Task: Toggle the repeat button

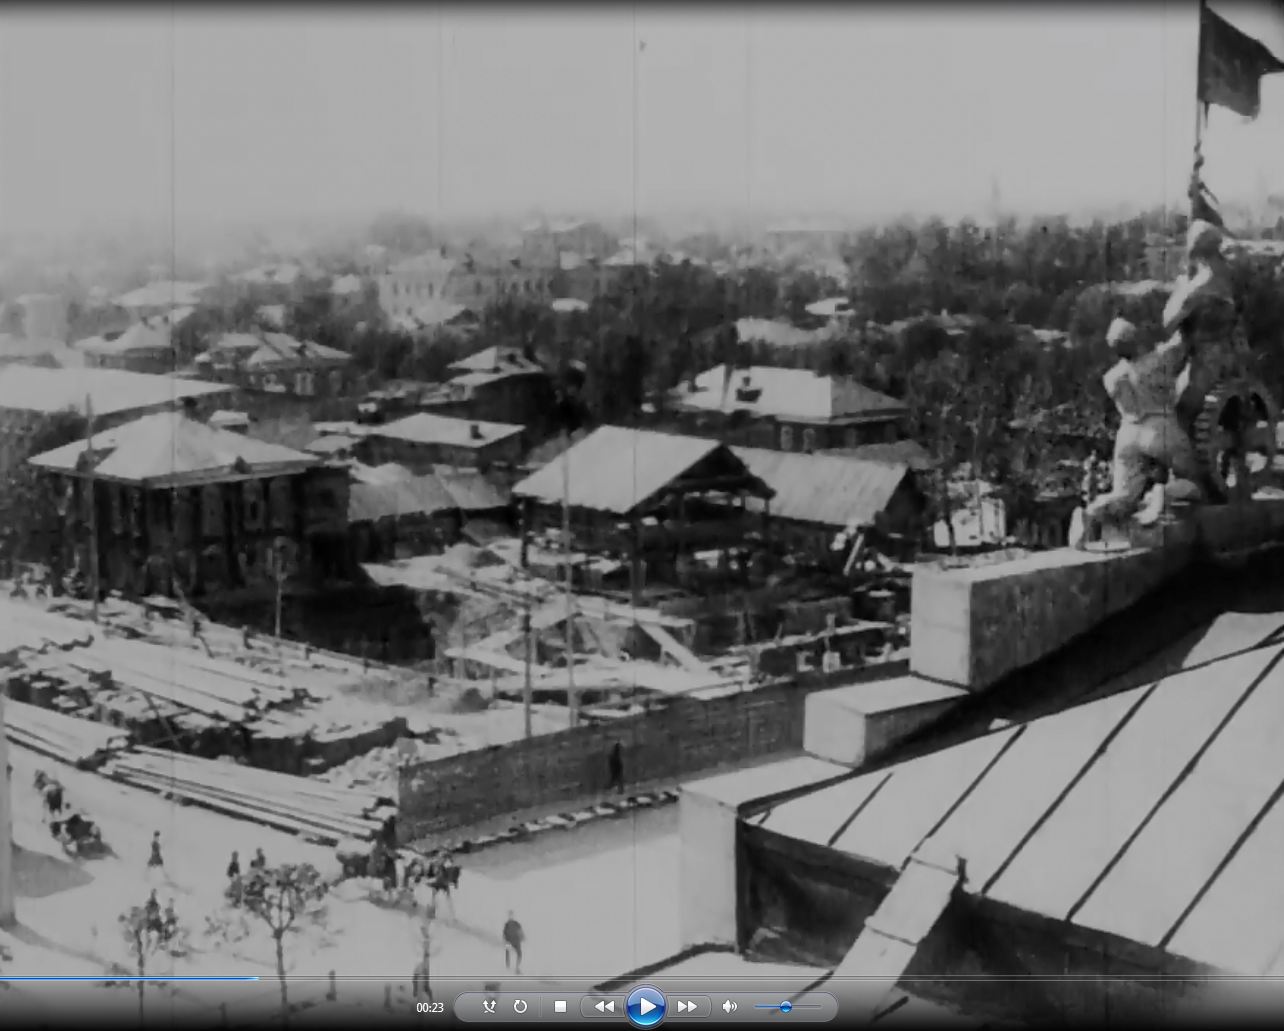Action: pos(520,1007)
